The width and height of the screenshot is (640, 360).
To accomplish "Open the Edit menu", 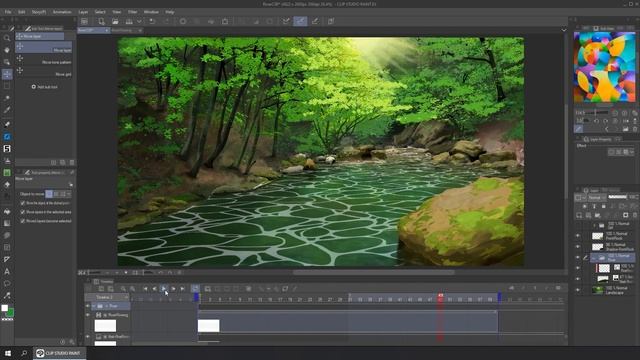I will tap(21, 12).
